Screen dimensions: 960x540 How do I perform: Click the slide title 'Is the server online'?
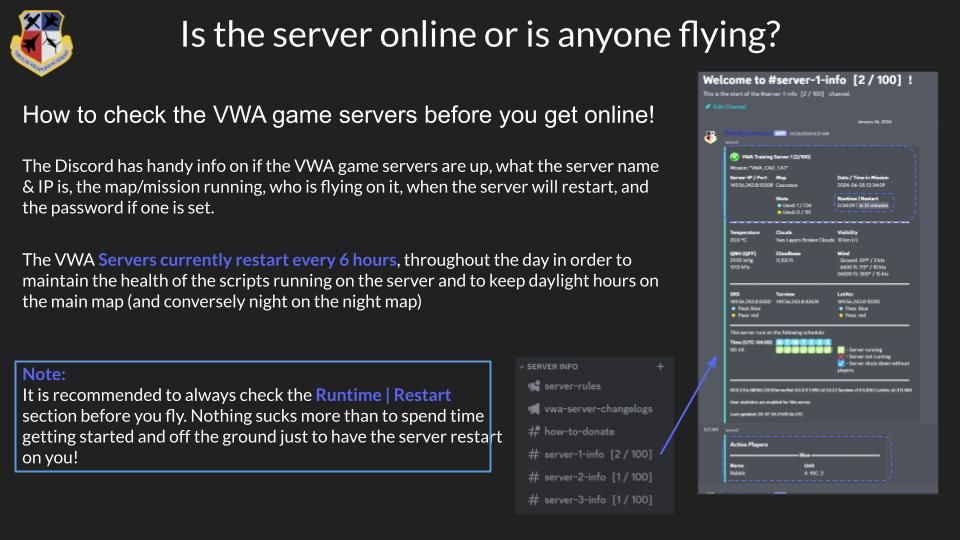tap(480, 34)
